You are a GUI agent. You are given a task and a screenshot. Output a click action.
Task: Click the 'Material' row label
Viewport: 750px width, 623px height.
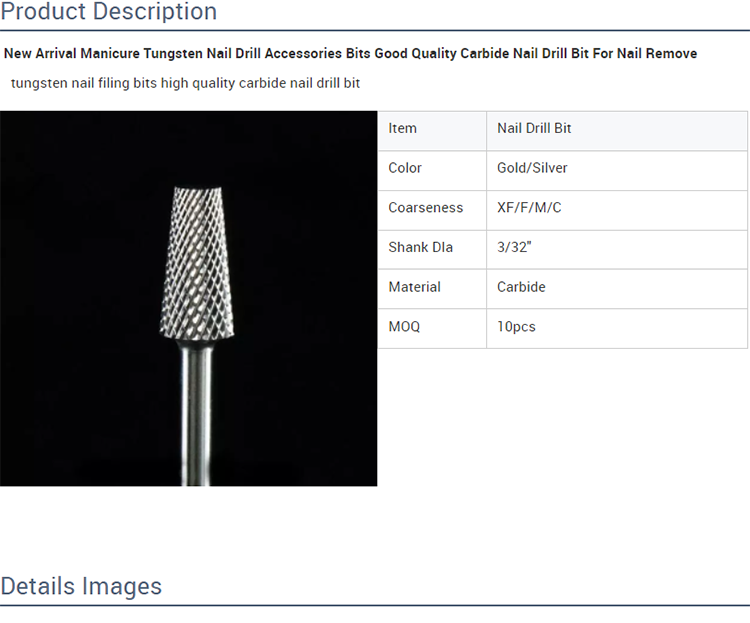click(414, 287)
